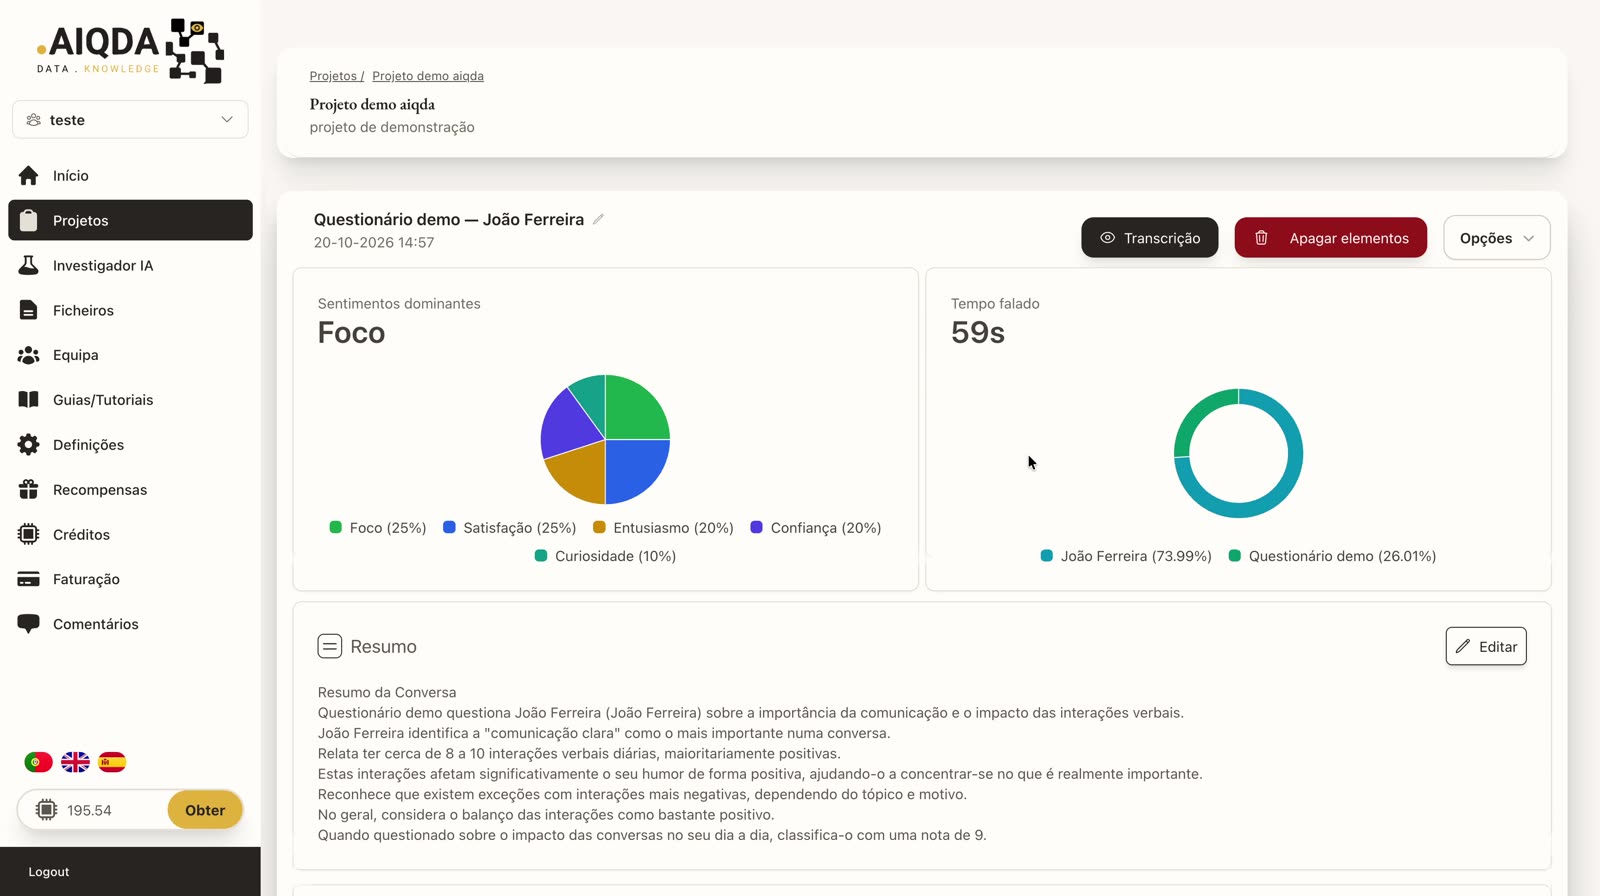Image resolution: width=1600 pixels, height=896 pixels.
Task: Open the teste workspace dropdown
Action: click(130, 120)
